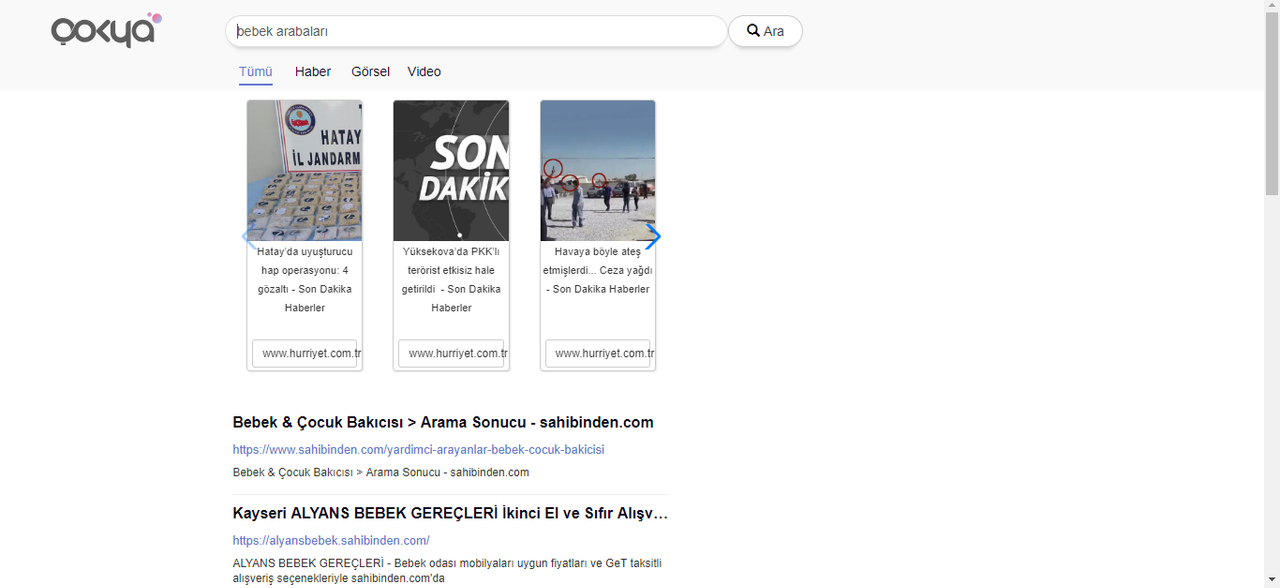Select the Tümü tab
This screenshot has width=1280, height=588.
256,72
